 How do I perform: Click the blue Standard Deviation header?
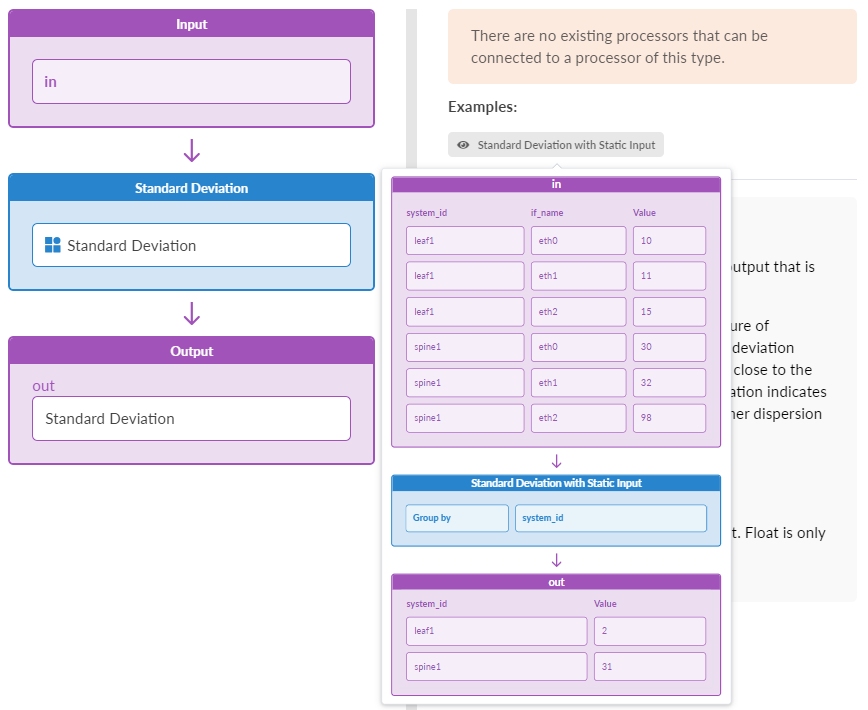[x=191, y=188]
